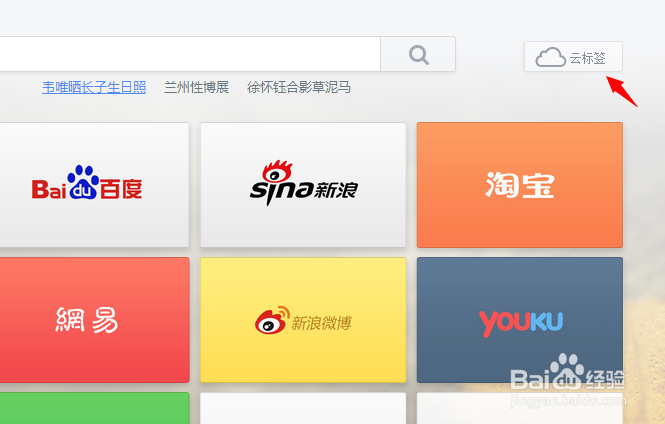Open the Sina 新浪 site tile

pyautogui.click(x=303, y=185)
